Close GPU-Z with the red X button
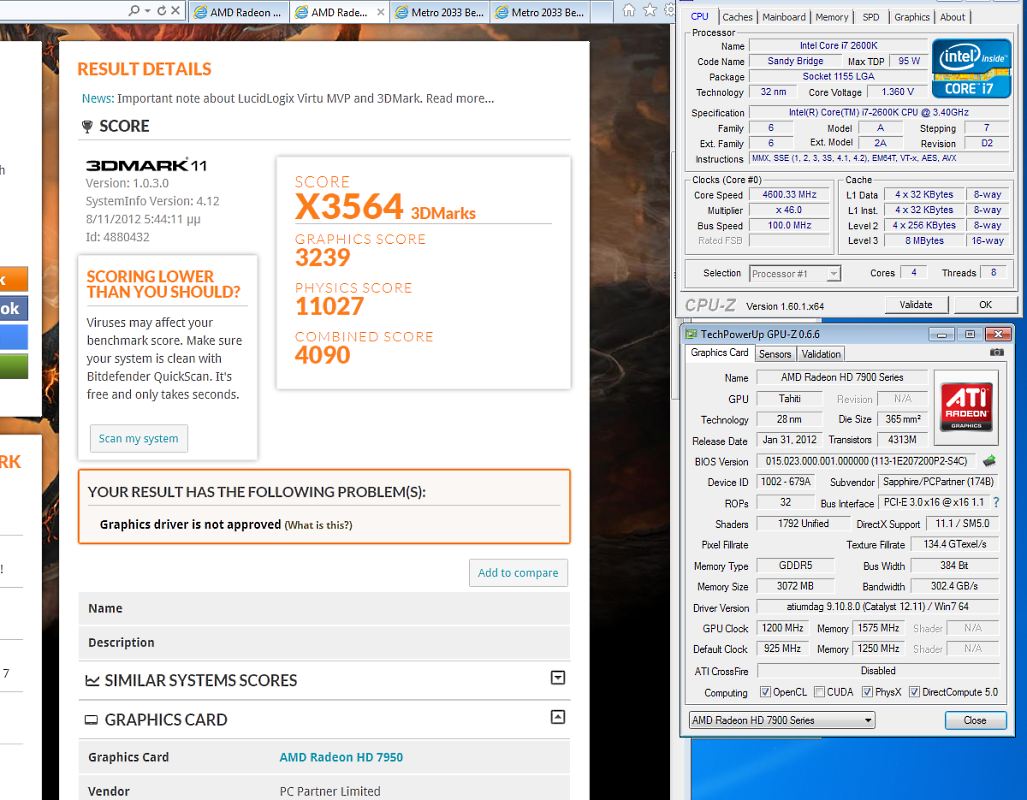The height and width of the screenshot is (800, 1027). pyautogui.click(x=998, y=334)
